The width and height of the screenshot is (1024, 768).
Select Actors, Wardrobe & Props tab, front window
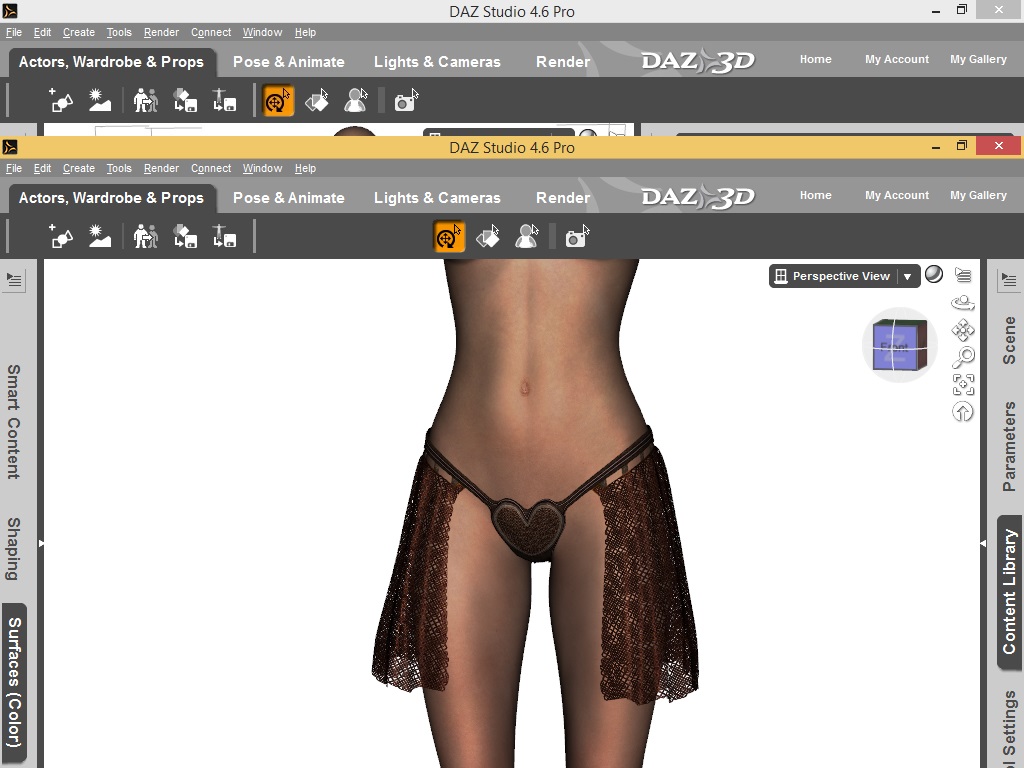112,198
